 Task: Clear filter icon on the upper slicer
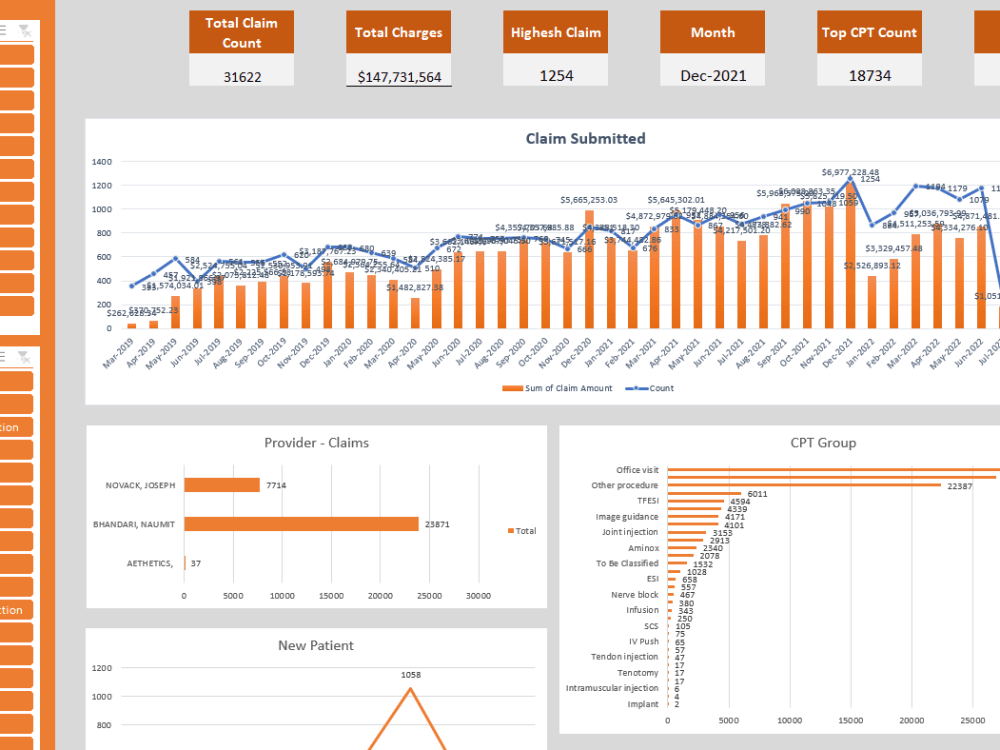point(24,30)
